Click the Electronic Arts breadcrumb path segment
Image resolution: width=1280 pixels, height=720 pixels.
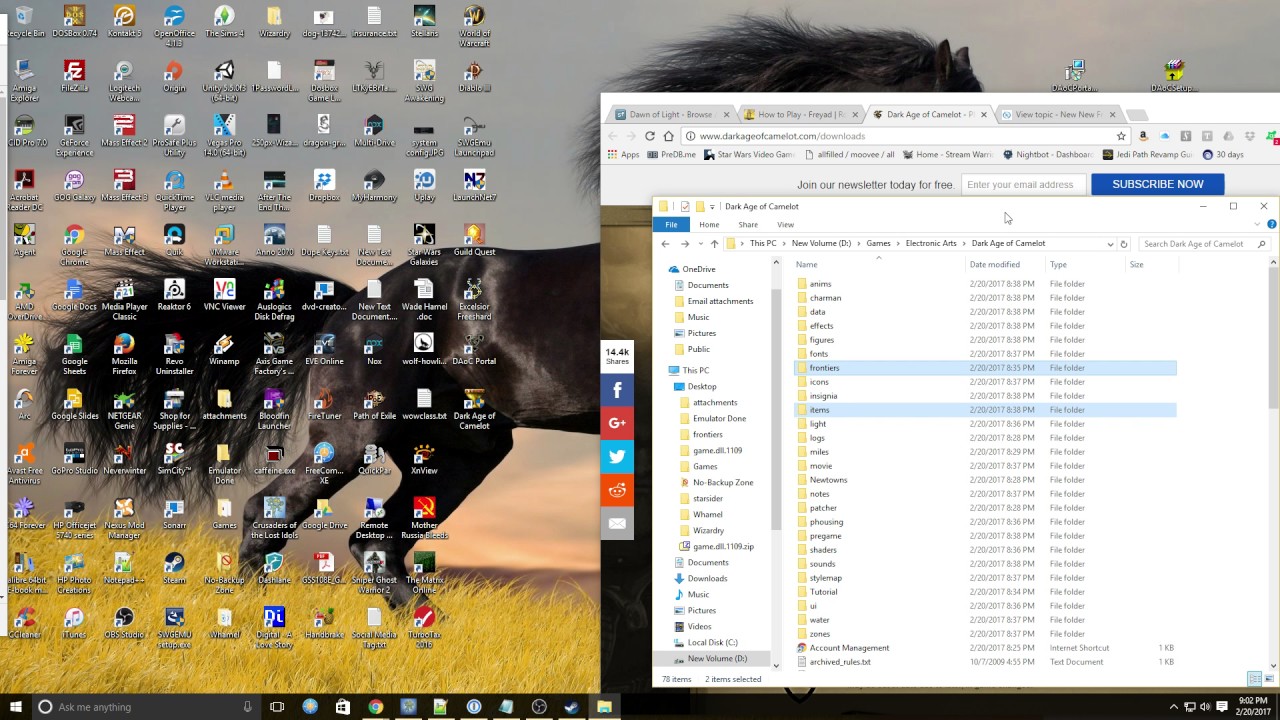coord(931,243)
